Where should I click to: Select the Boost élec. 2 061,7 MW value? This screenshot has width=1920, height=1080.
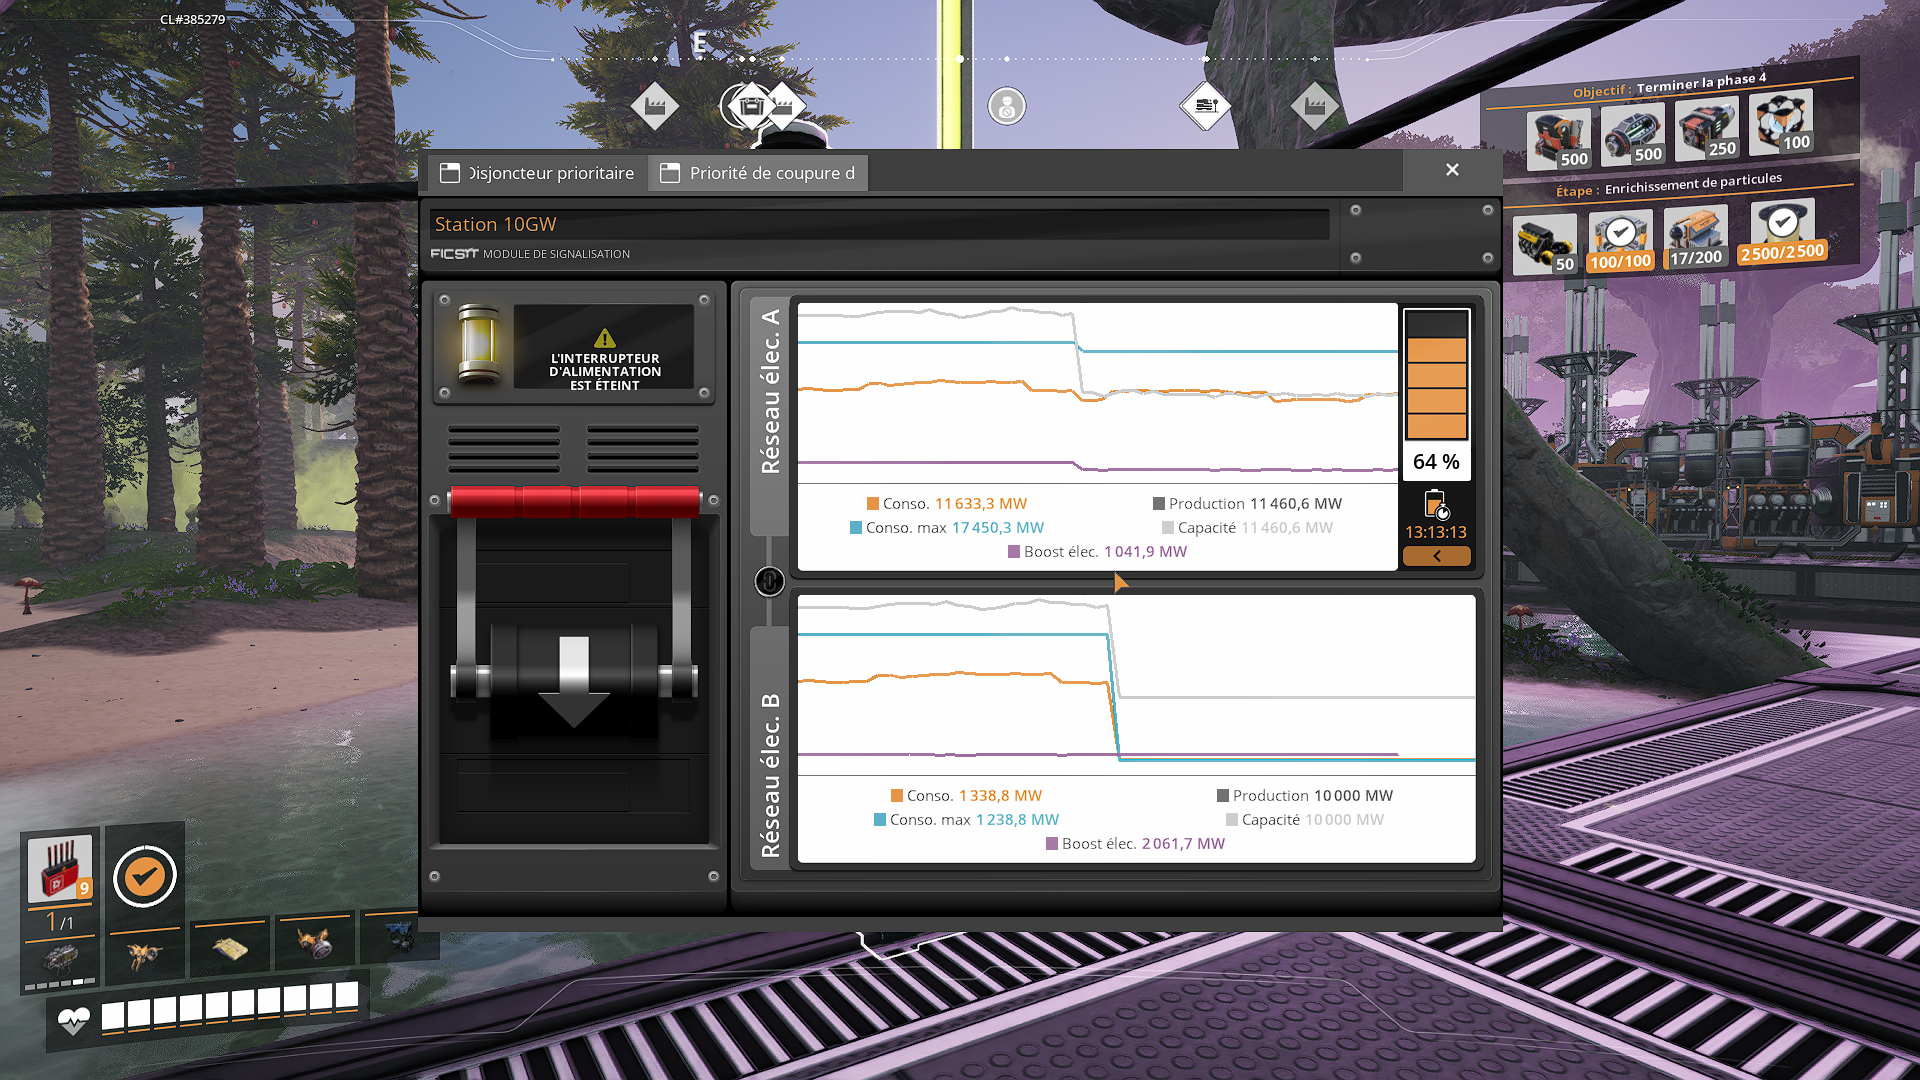point(1183,844)
